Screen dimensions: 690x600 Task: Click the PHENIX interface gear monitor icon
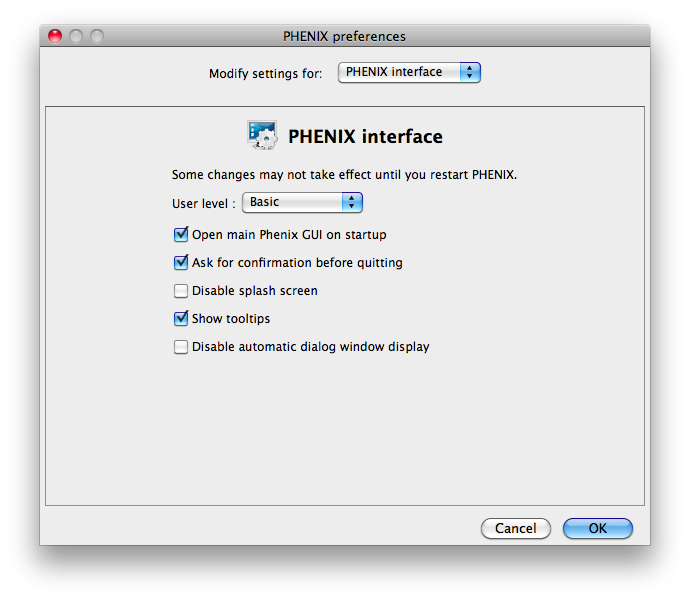click(262, 135)
